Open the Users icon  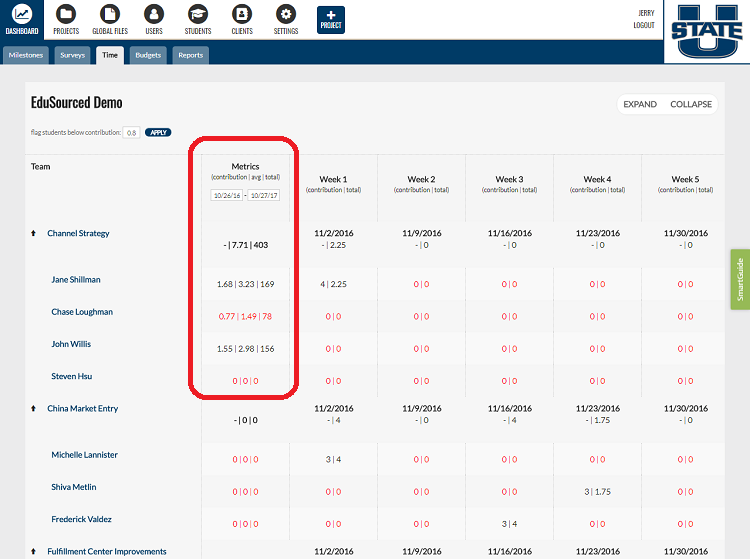(154, 14)
